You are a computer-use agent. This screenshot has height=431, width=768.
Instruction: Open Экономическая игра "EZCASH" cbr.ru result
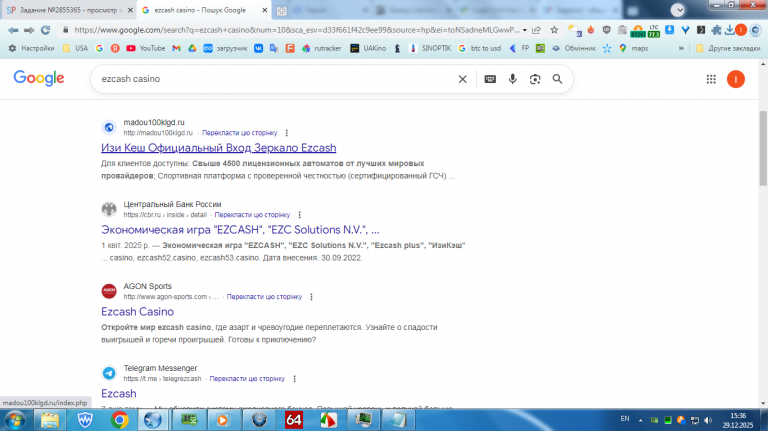pyautogui.click(x=240, y=230)
